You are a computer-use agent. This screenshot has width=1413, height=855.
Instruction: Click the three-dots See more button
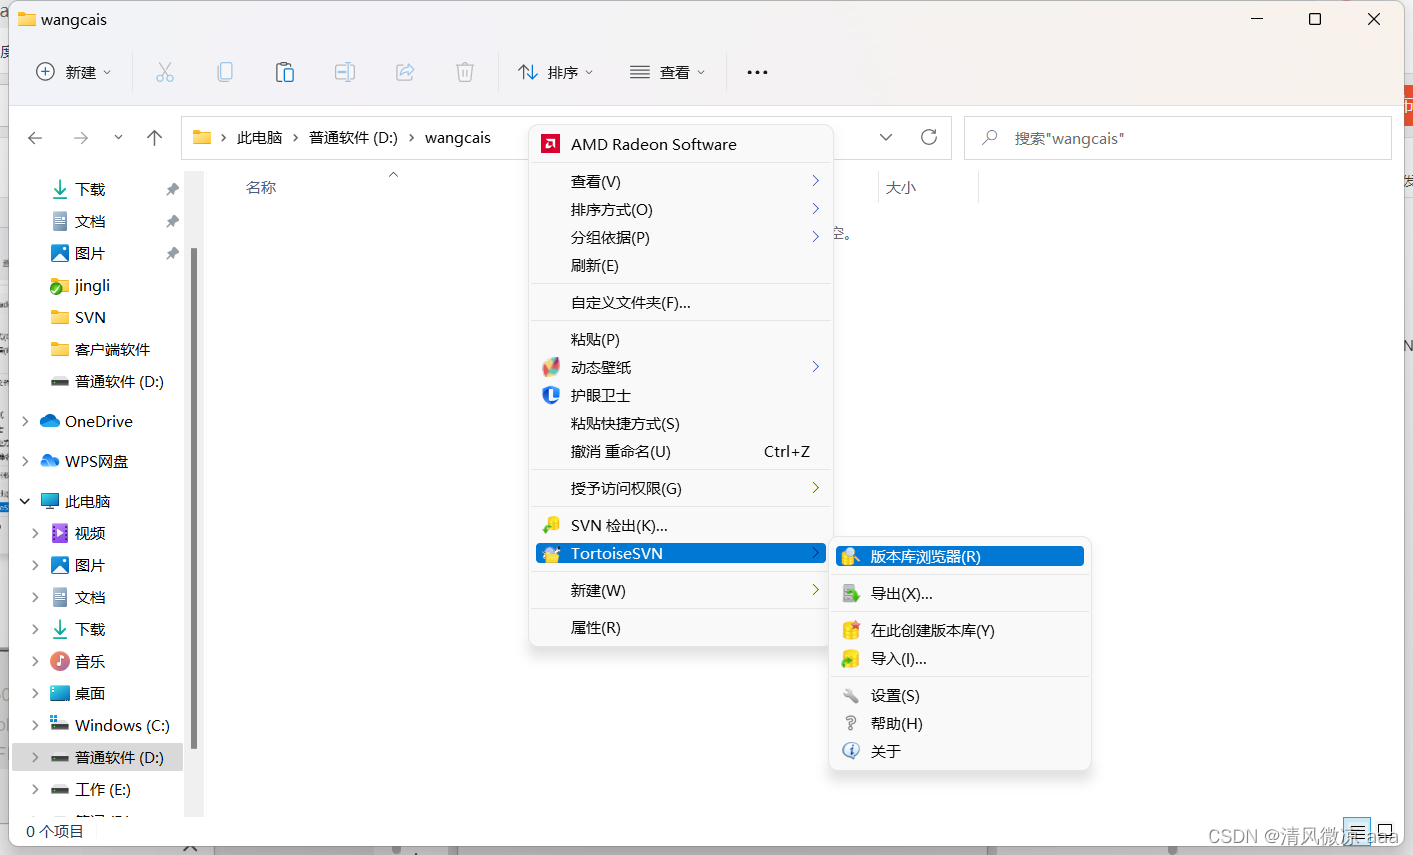(757, 72)
